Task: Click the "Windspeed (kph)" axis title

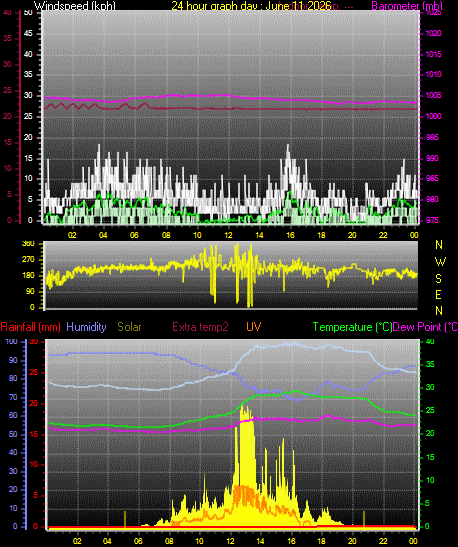Action: point(75,6)
